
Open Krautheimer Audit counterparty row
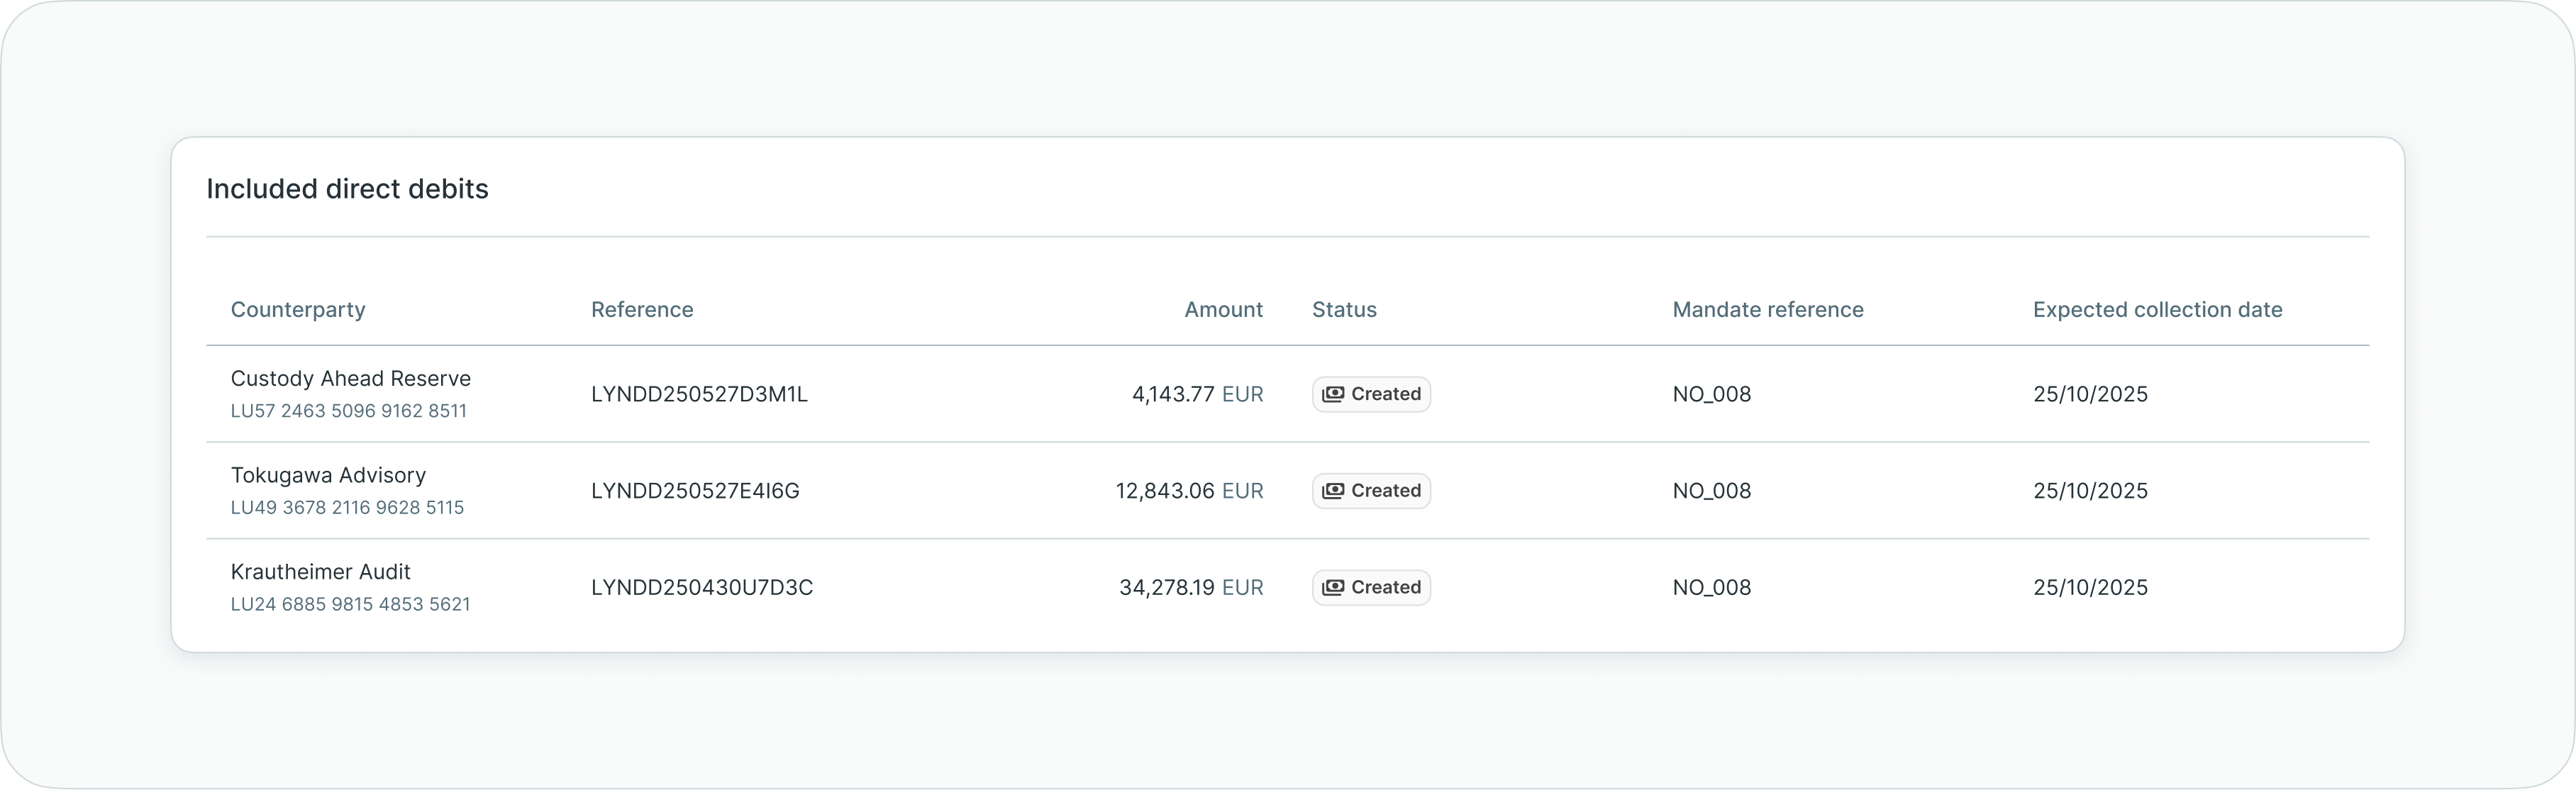320,572
